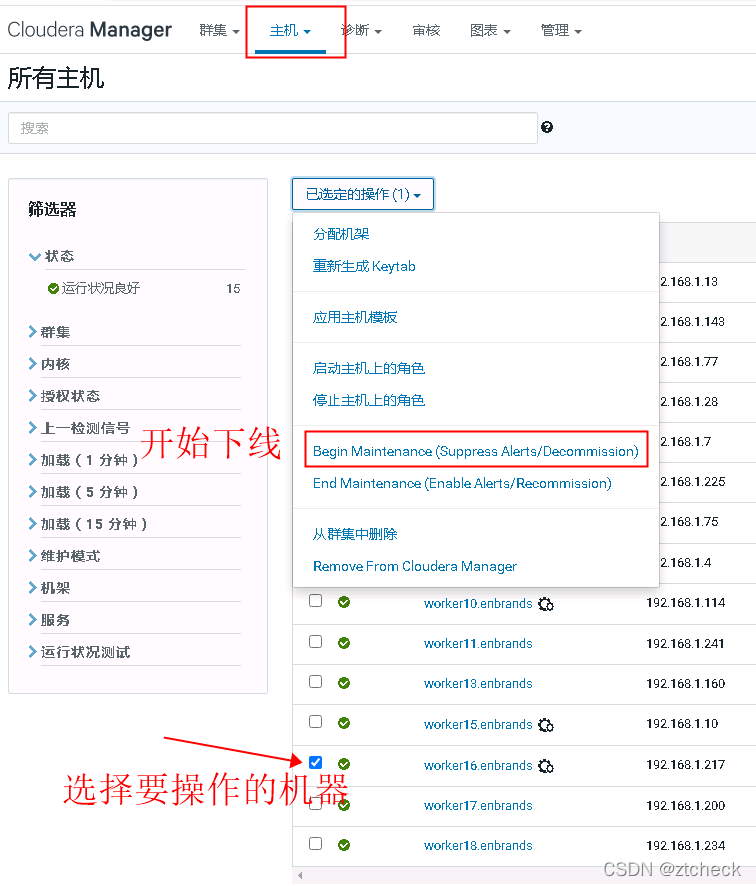Click the gear icon next to worker10.enbrands
This screenshot has width=756, height=886.
tap(546, 604)
